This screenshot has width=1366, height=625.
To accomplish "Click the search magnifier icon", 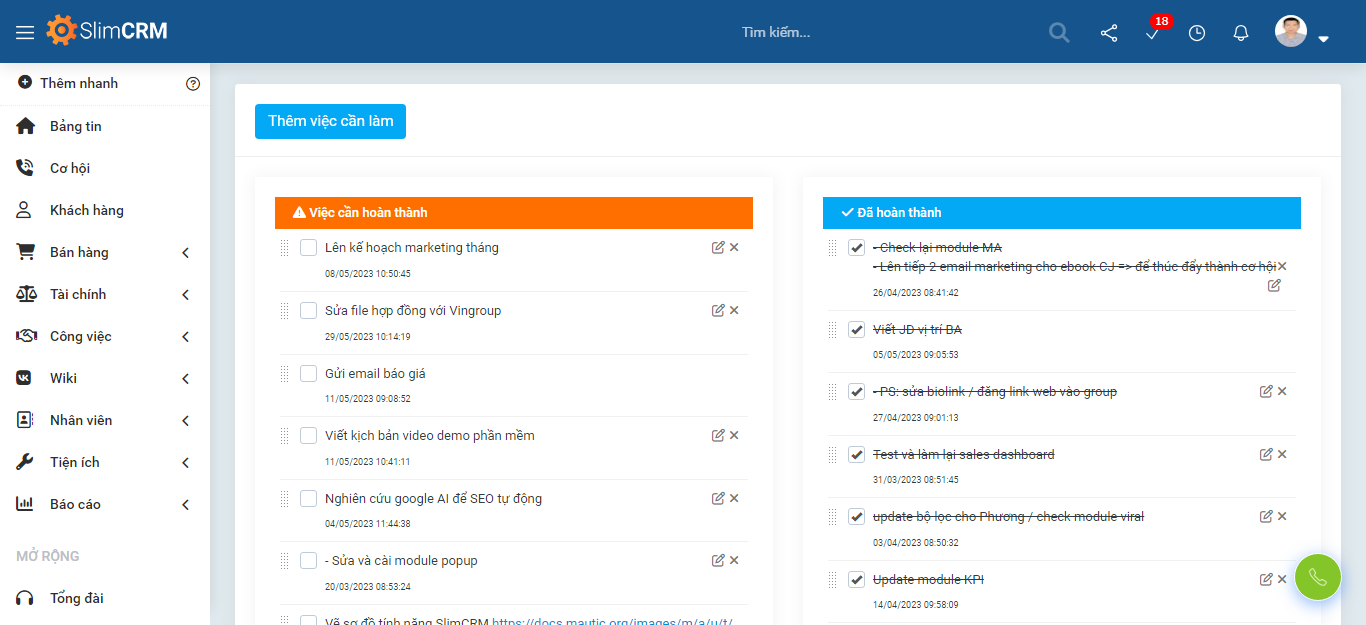I will pyautogui.click(x=1058, y=32).
